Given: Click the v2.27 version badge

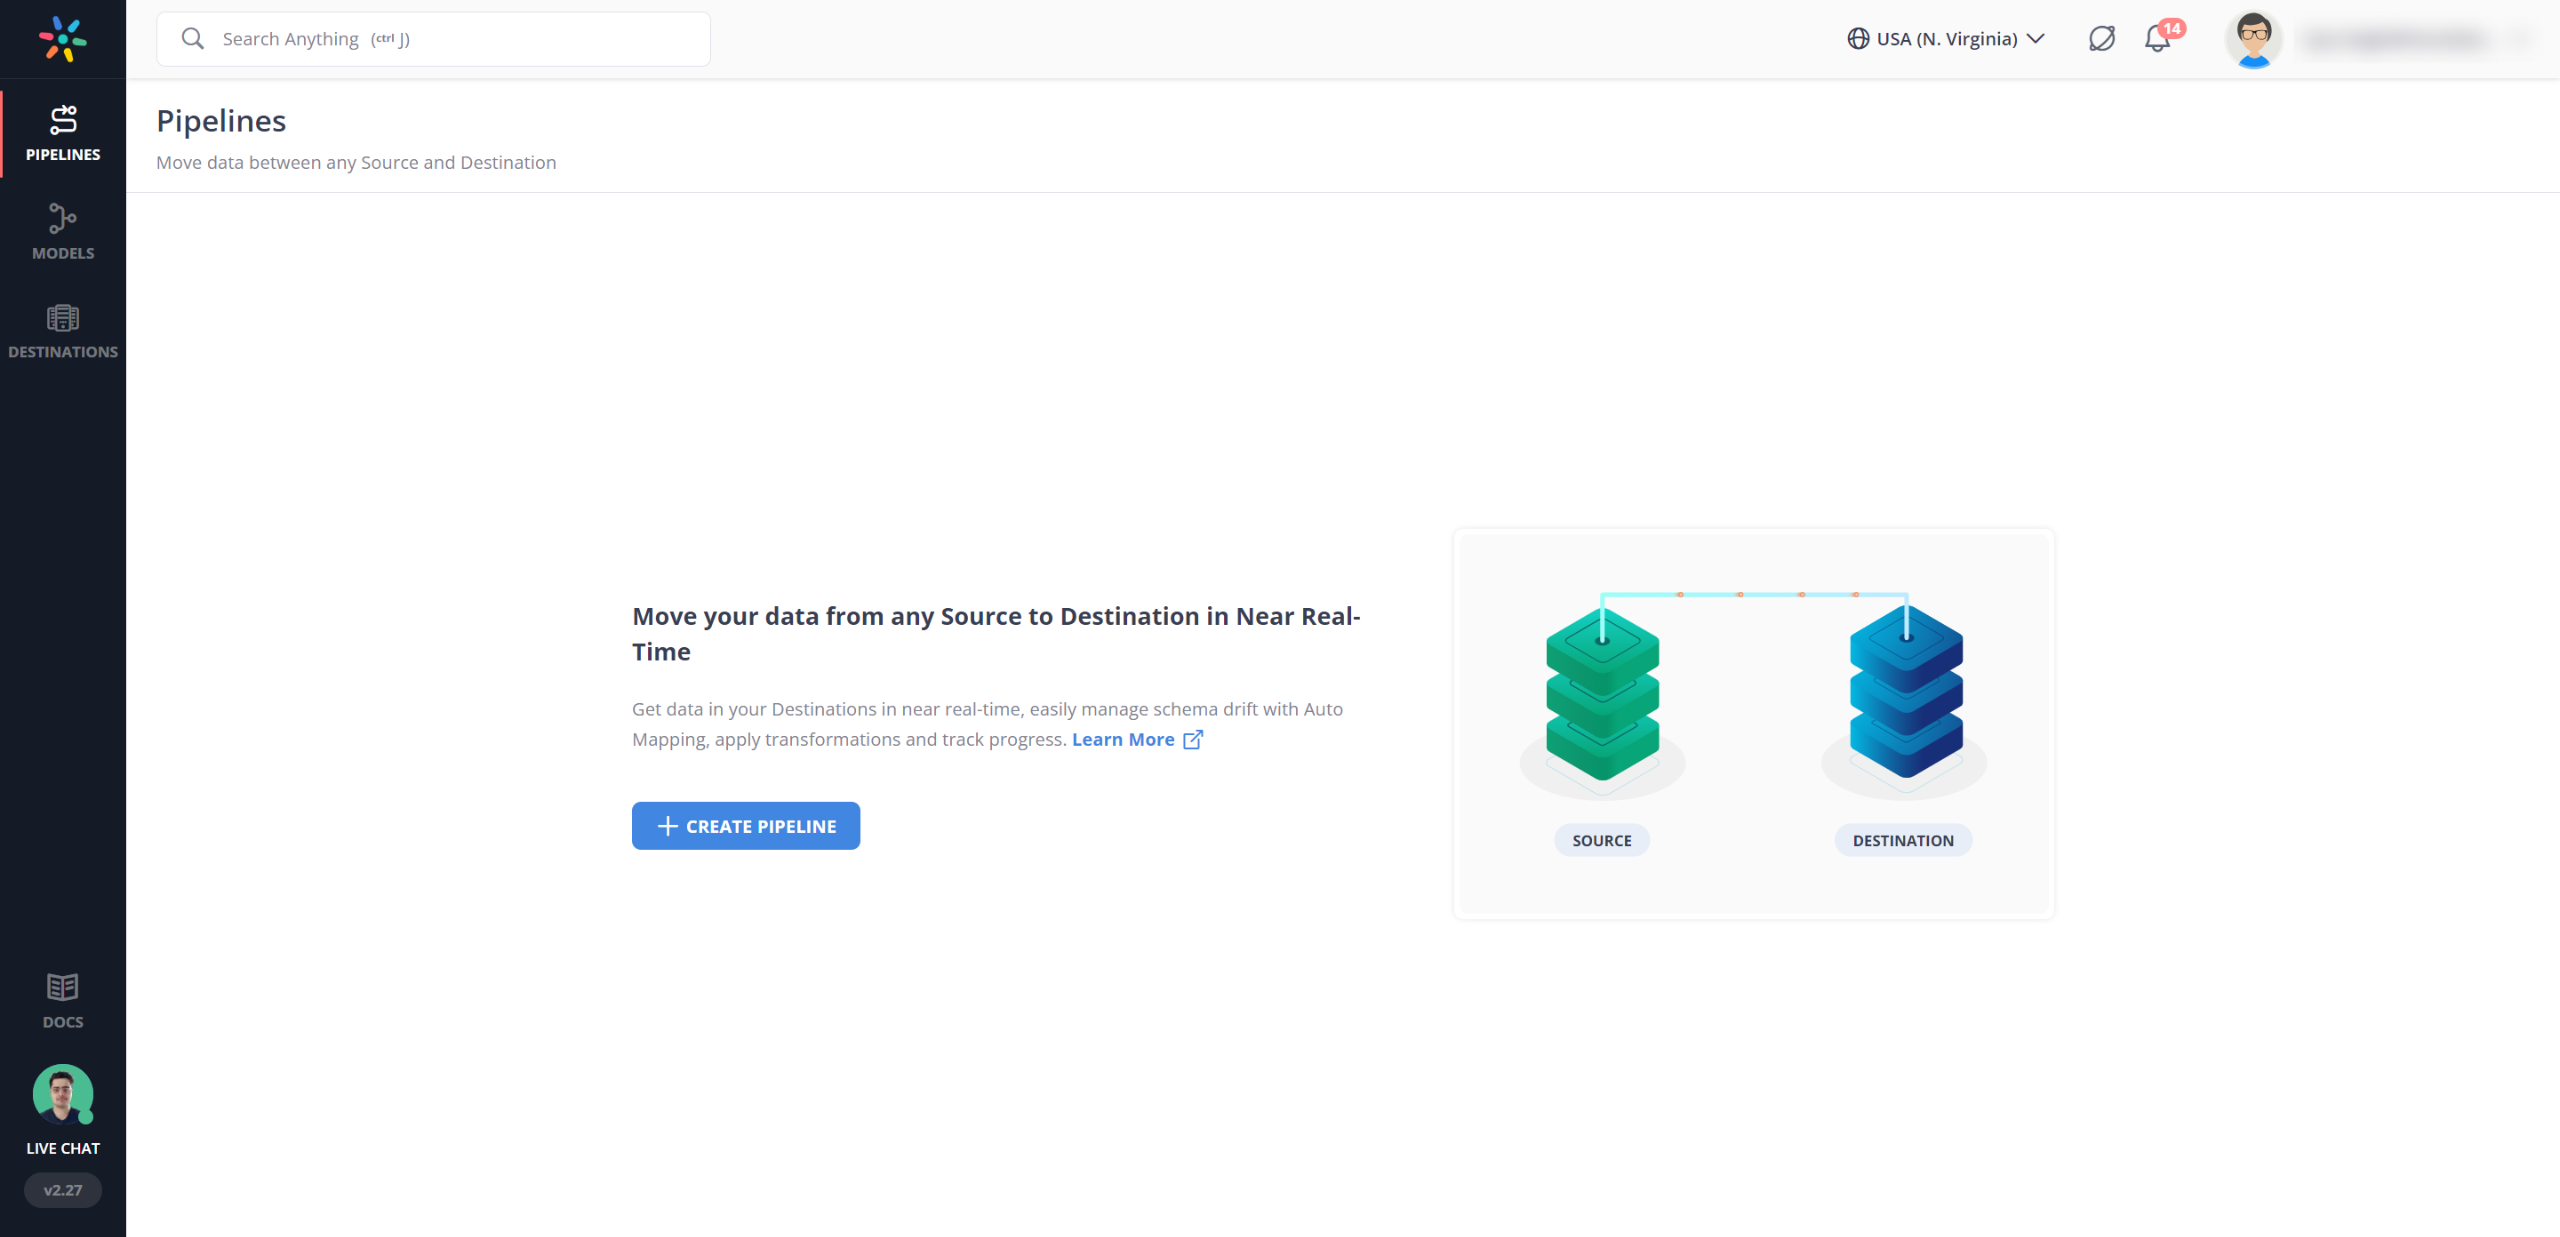Looking at the screenshot, I should 62,1190.
